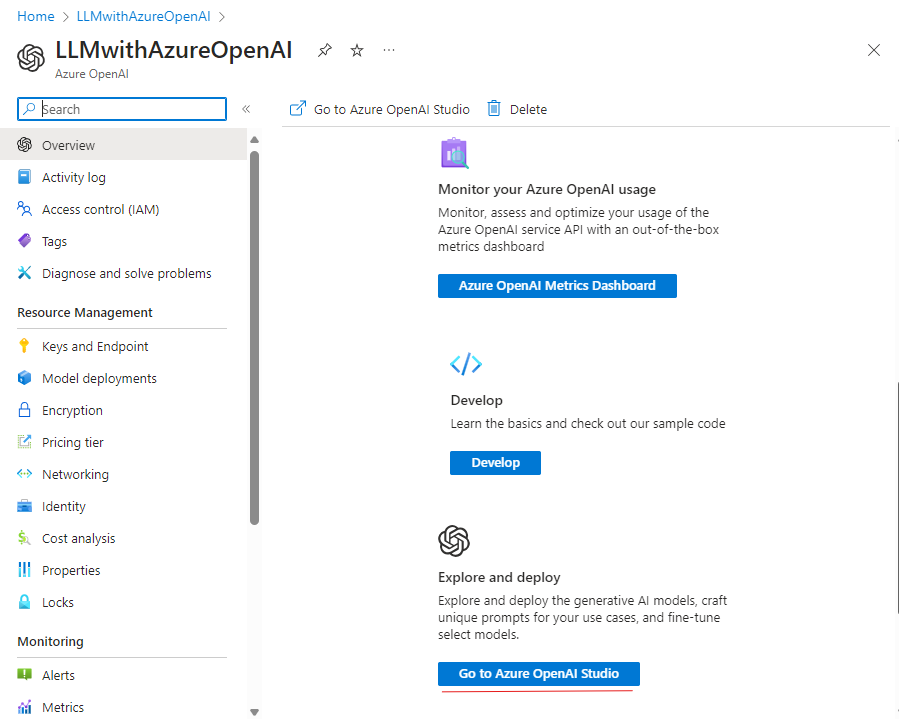Click the external link icon beside Go to Azure OpenAI Studio
Image resolution: width=899 pixels, height=719 pixels.
[x=298, y=108]
